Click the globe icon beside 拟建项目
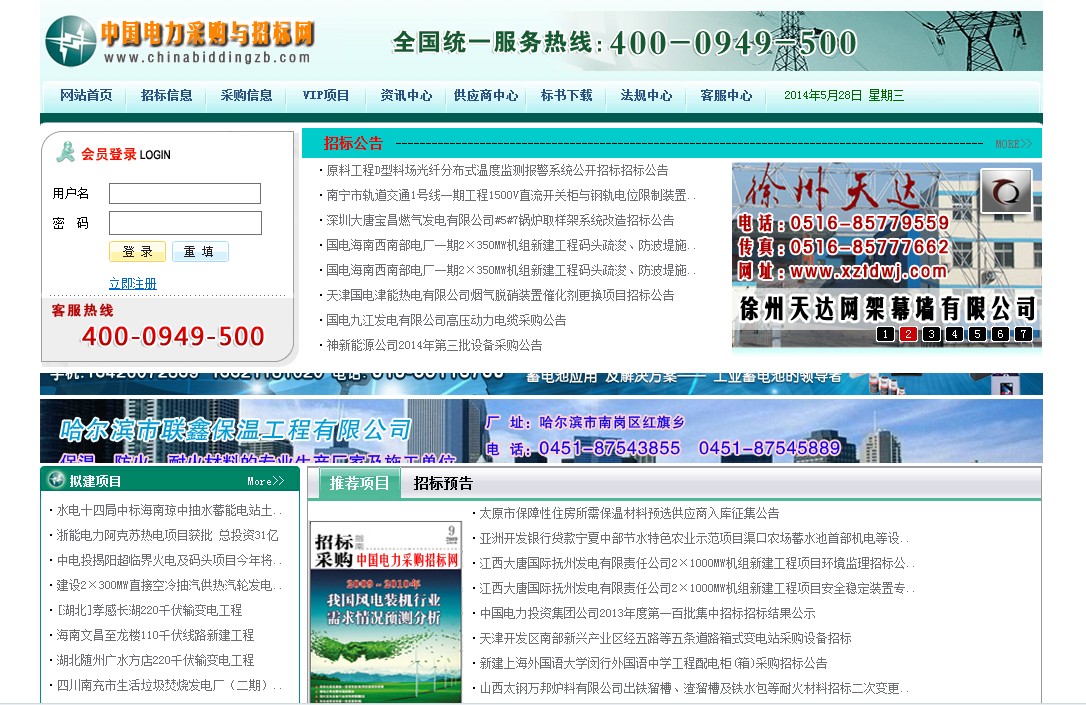 tap(55, 479)
